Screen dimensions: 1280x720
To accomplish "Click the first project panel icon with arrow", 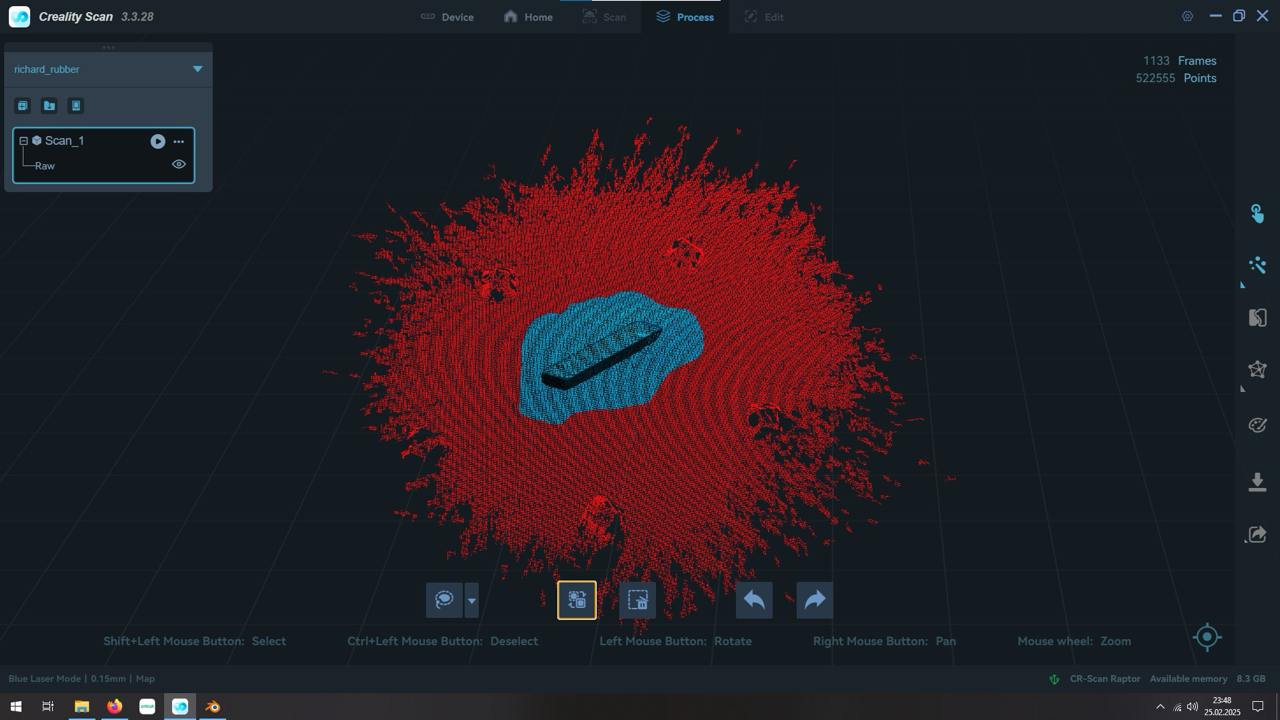I will pos(23,106).
